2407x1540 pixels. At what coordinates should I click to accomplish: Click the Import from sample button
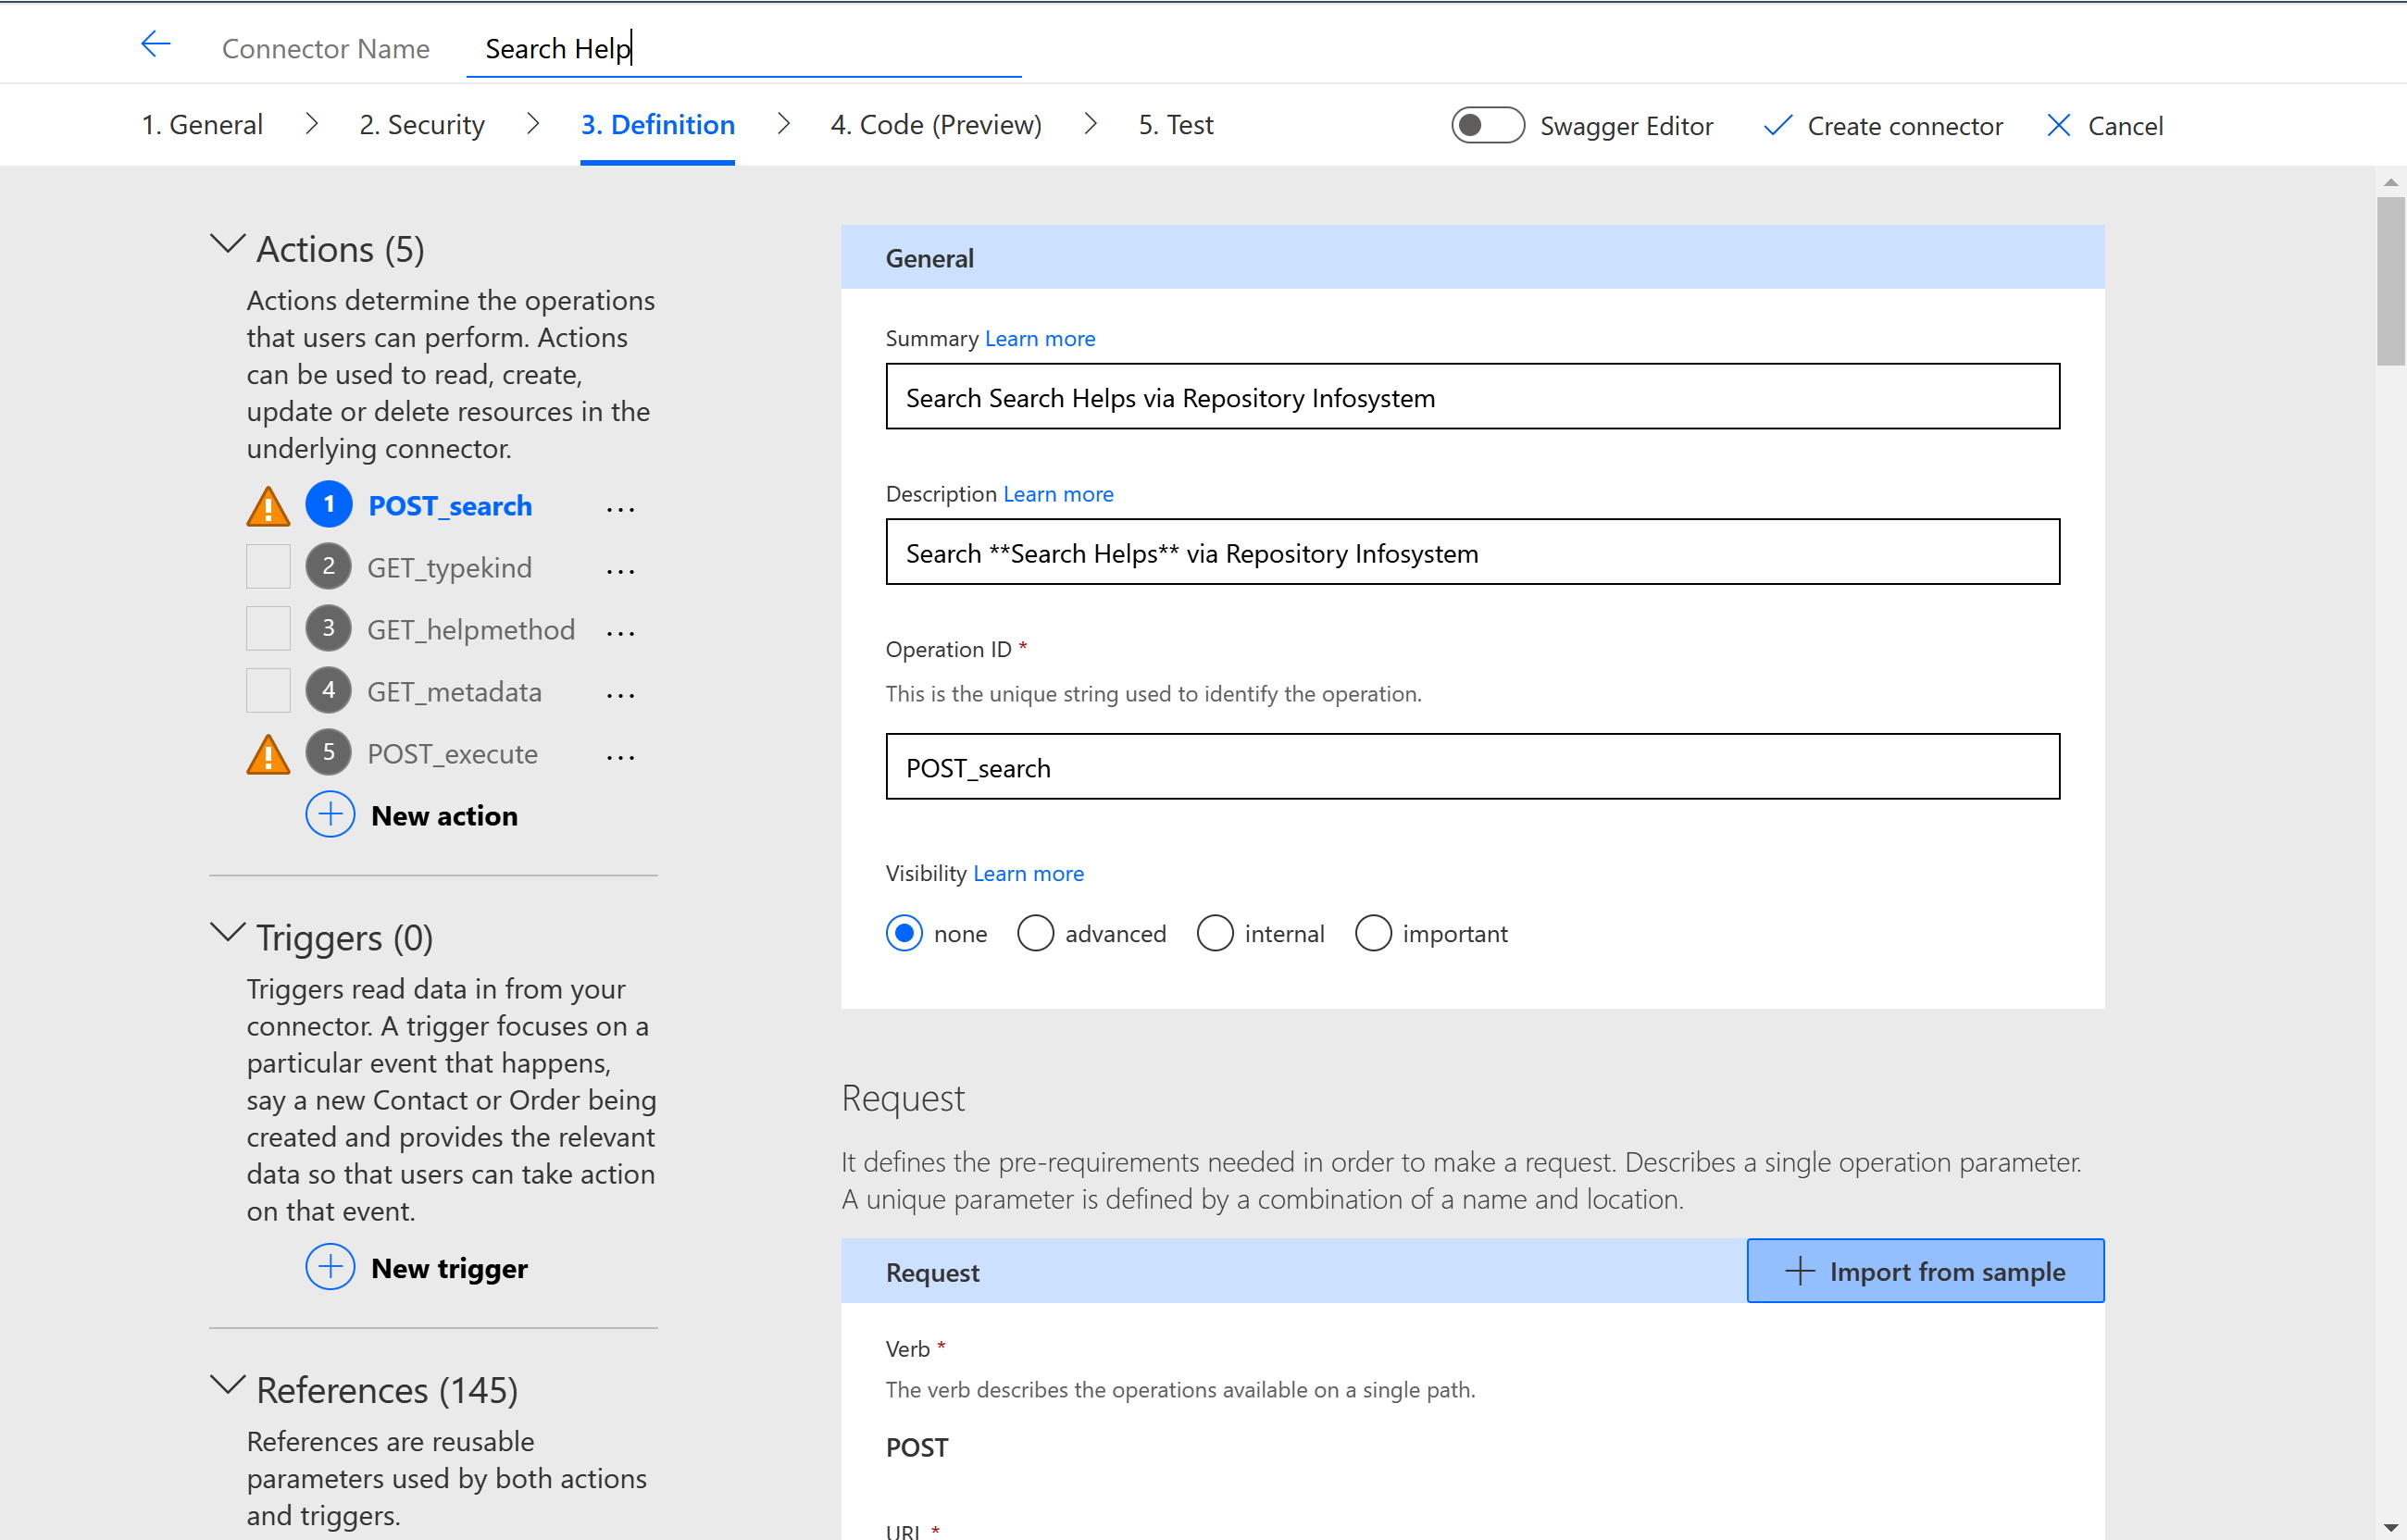point(1925,1271)
